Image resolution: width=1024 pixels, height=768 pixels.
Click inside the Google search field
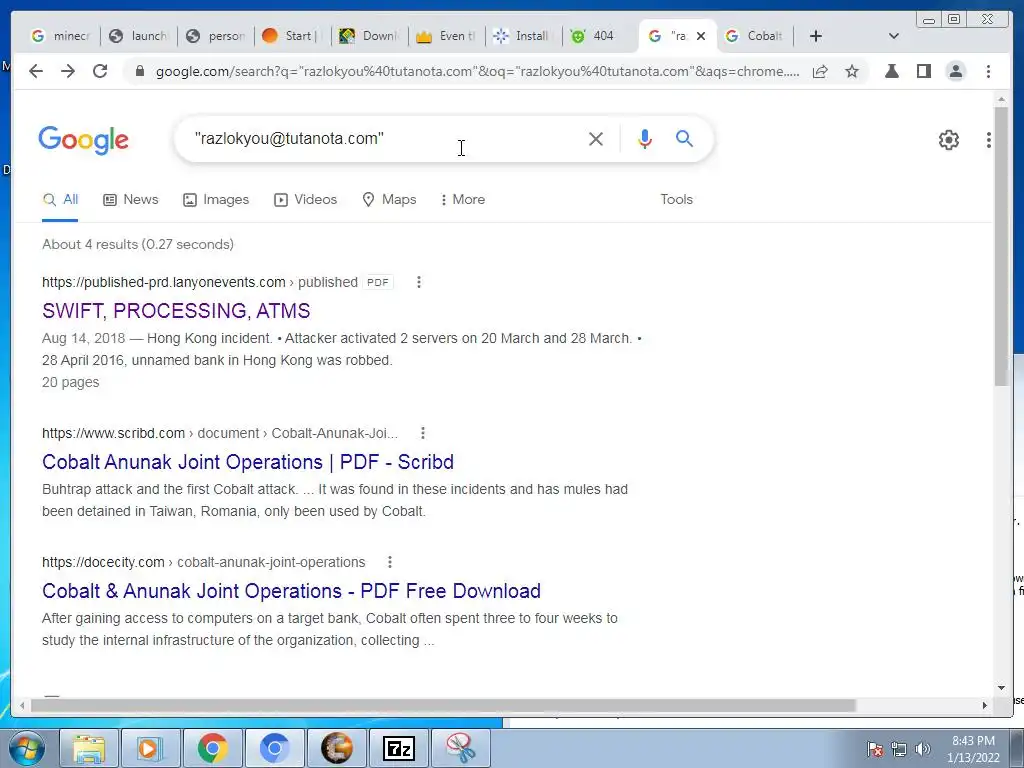tap(385, 138)
